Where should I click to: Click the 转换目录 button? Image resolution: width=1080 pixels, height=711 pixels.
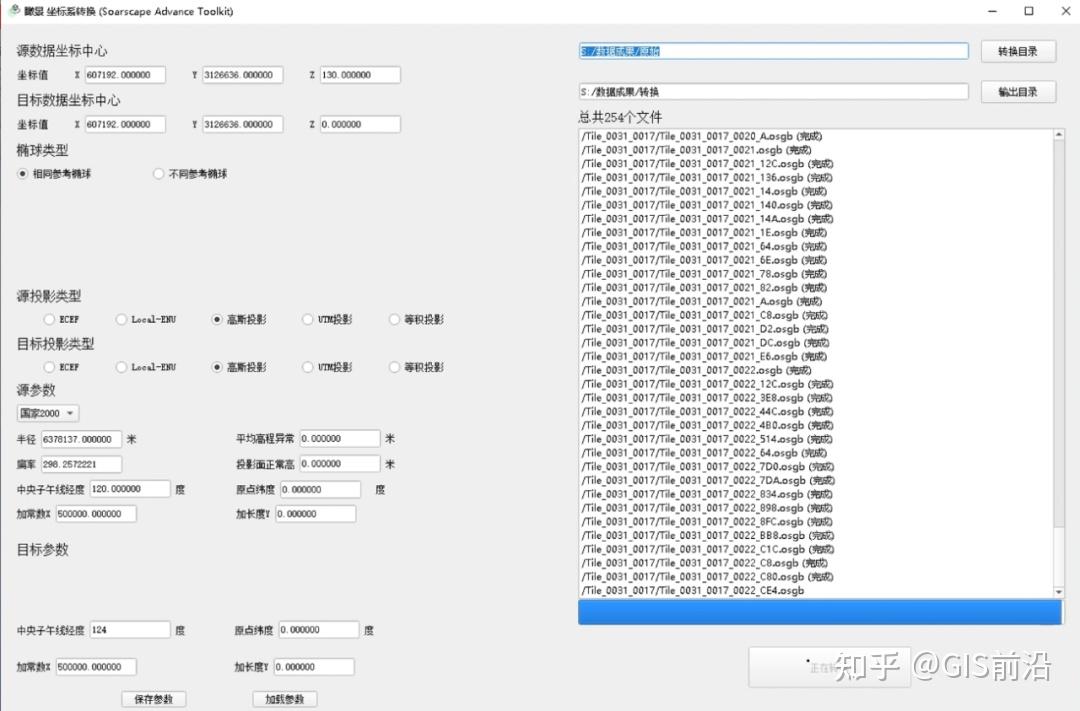point(1018,51)
